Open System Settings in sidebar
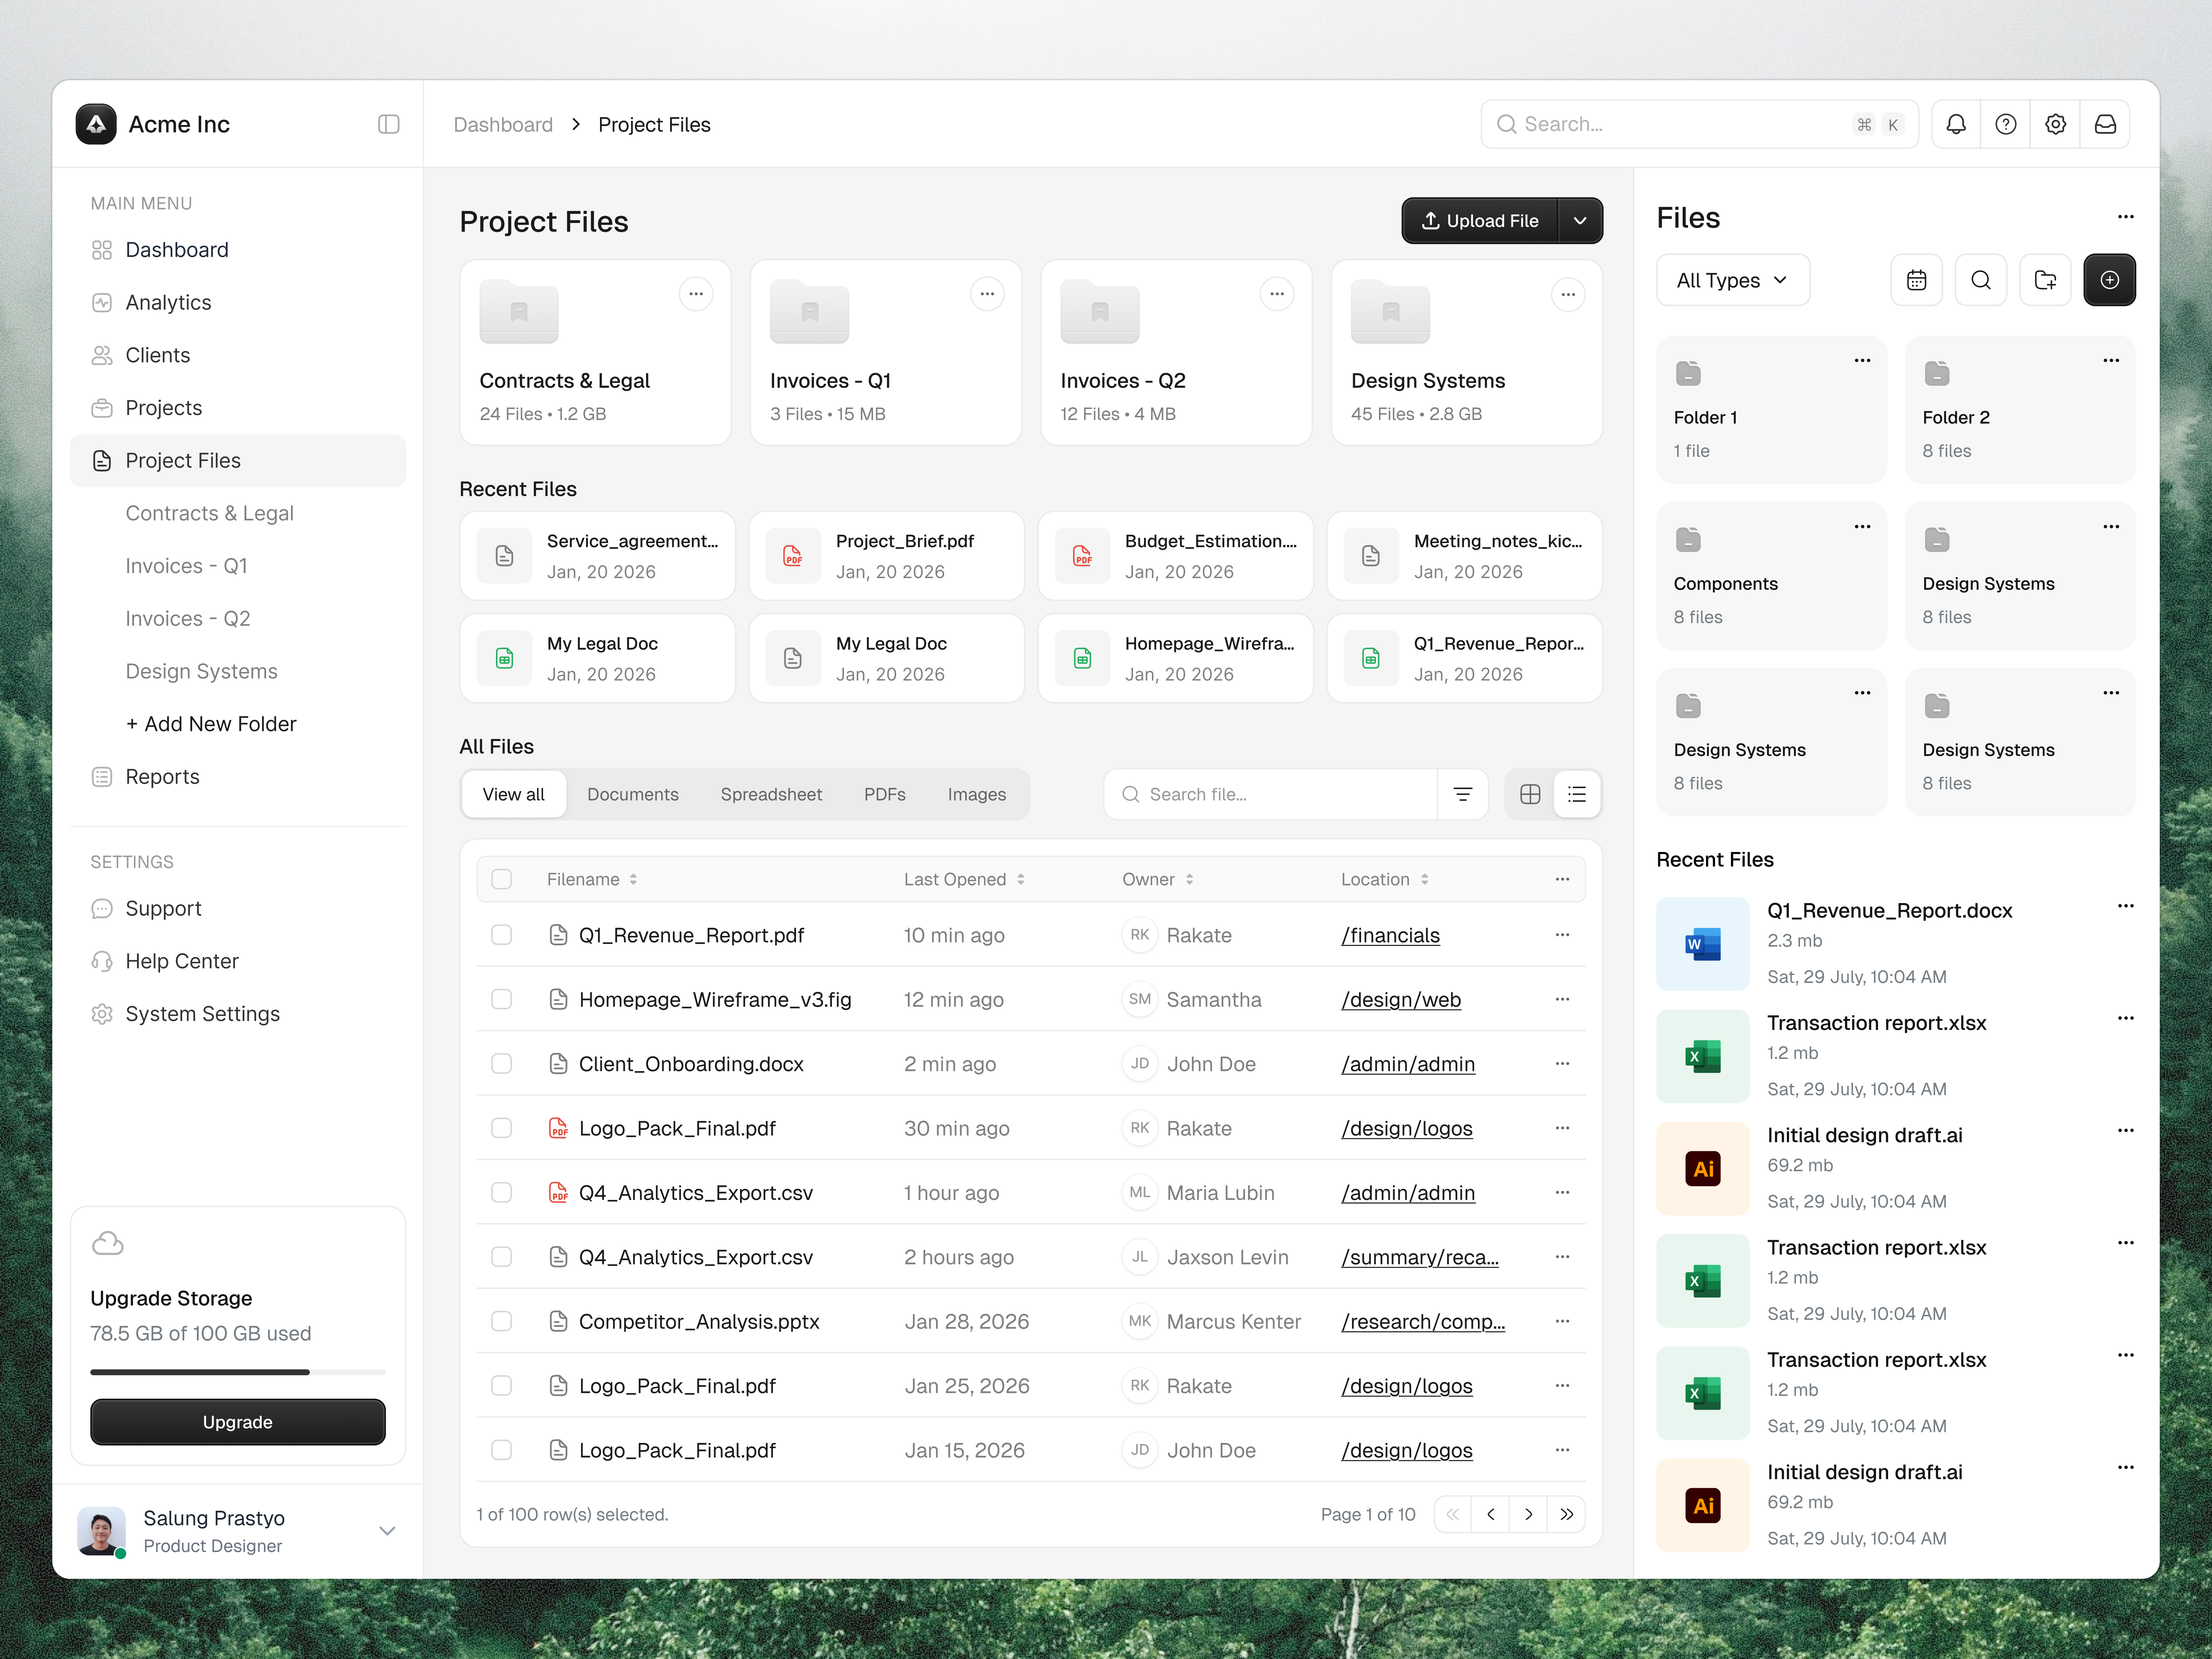This screenshot has height=1659, width=2212. [238, 1014]
